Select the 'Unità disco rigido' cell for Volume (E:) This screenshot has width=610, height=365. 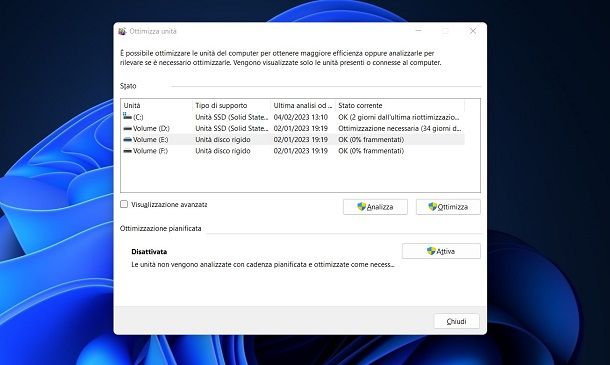(x=223, y=140)
